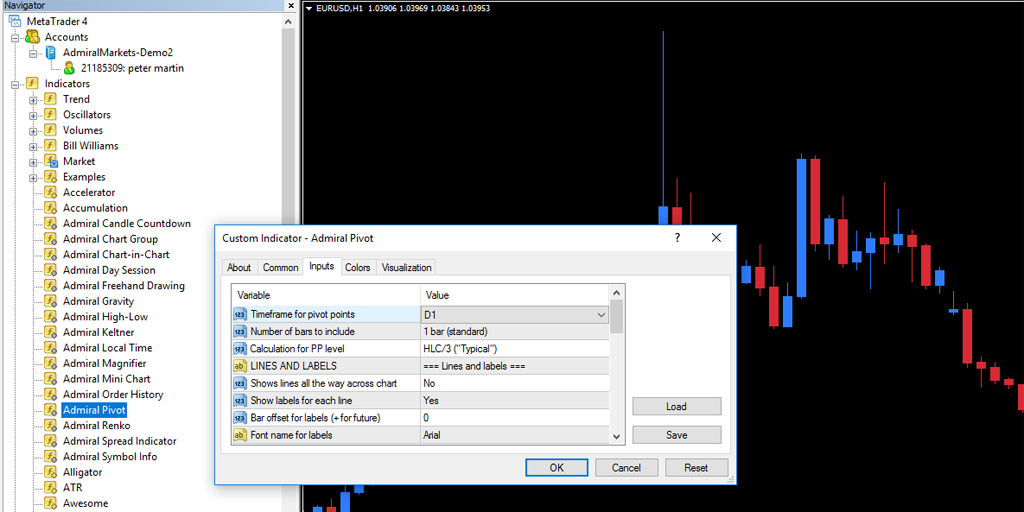The width and height of the screenshot is (1024, 512).
Task: Click the Trend indicator group icon
Action: (51, 99)
